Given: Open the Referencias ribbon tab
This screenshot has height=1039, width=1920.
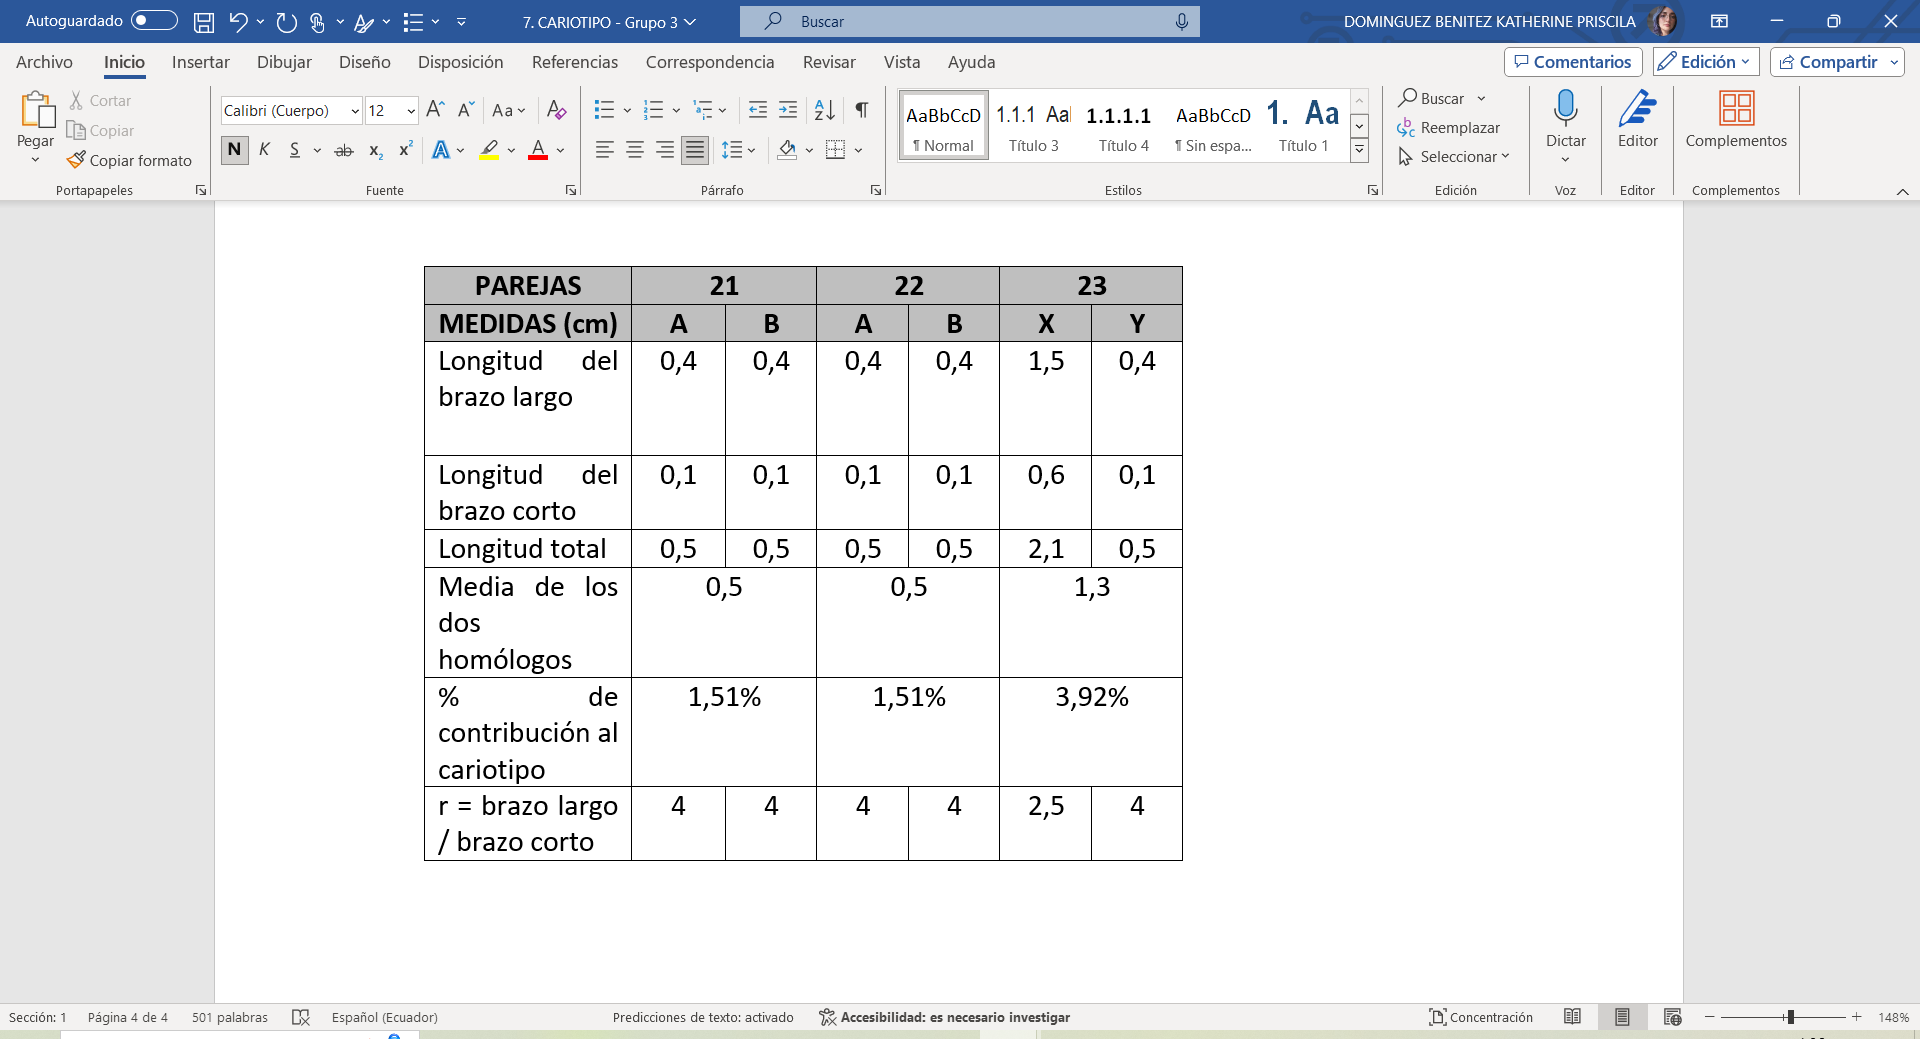Looking at the screenshot, I should pyautogui.click(x=574, y=62).
